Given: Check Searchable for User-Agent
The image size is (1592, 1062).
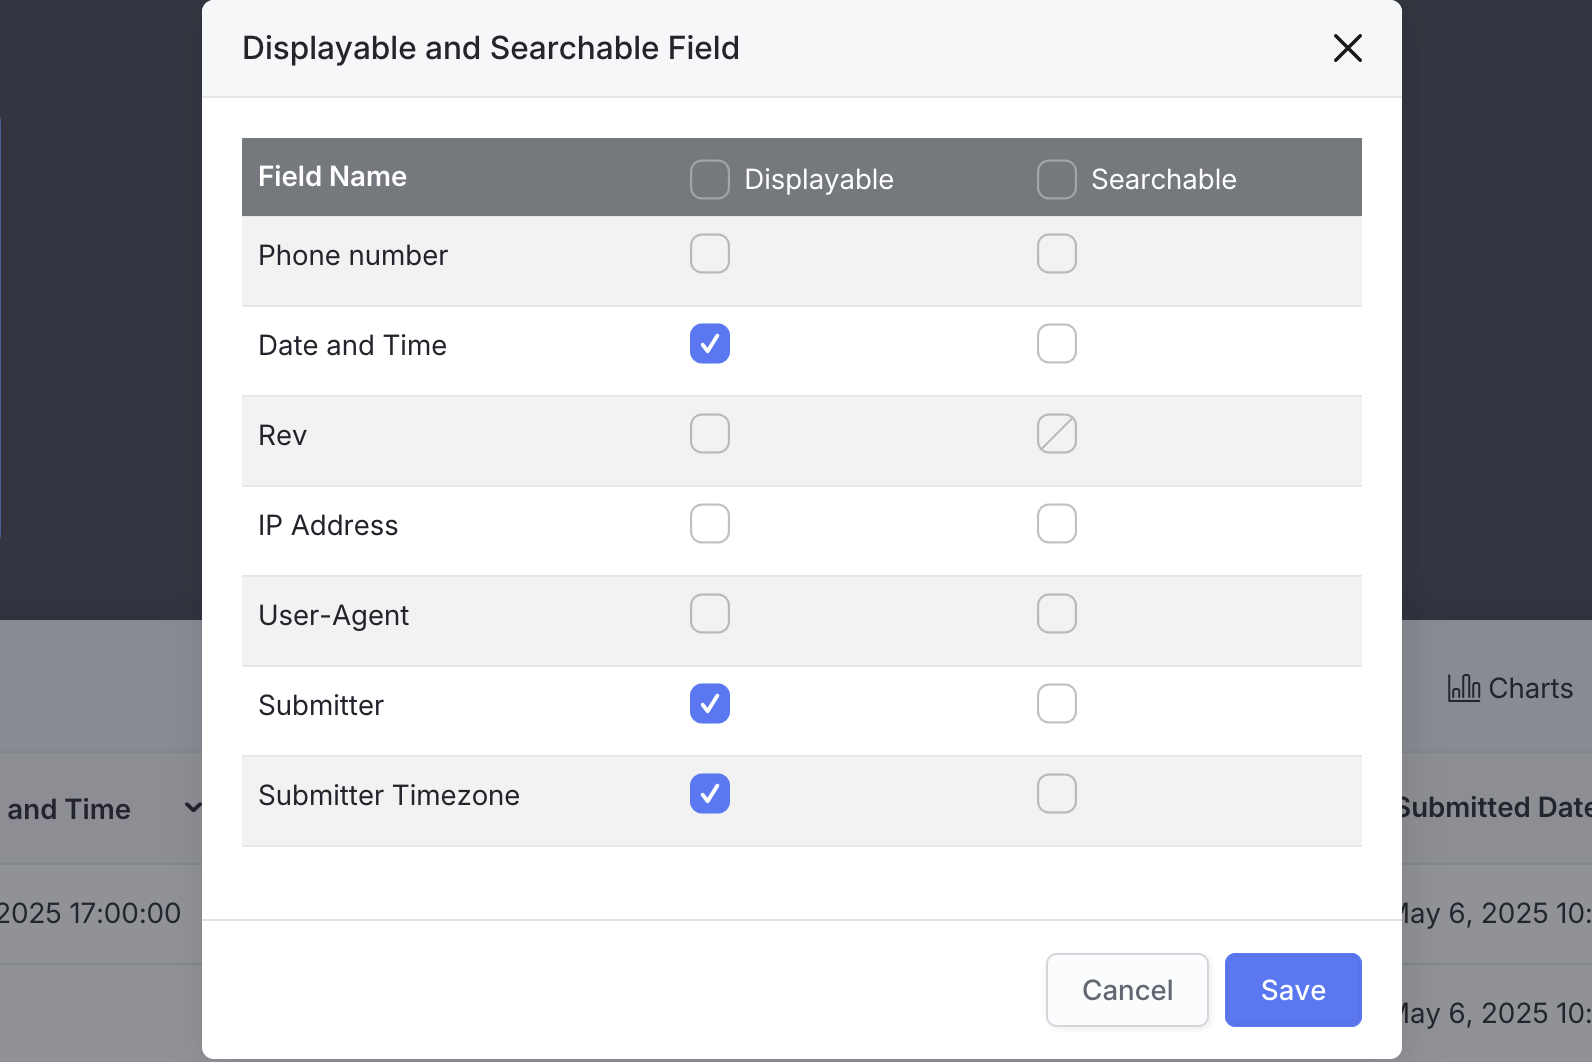Looking at the screenshot, I should [x=1057, y=614].
